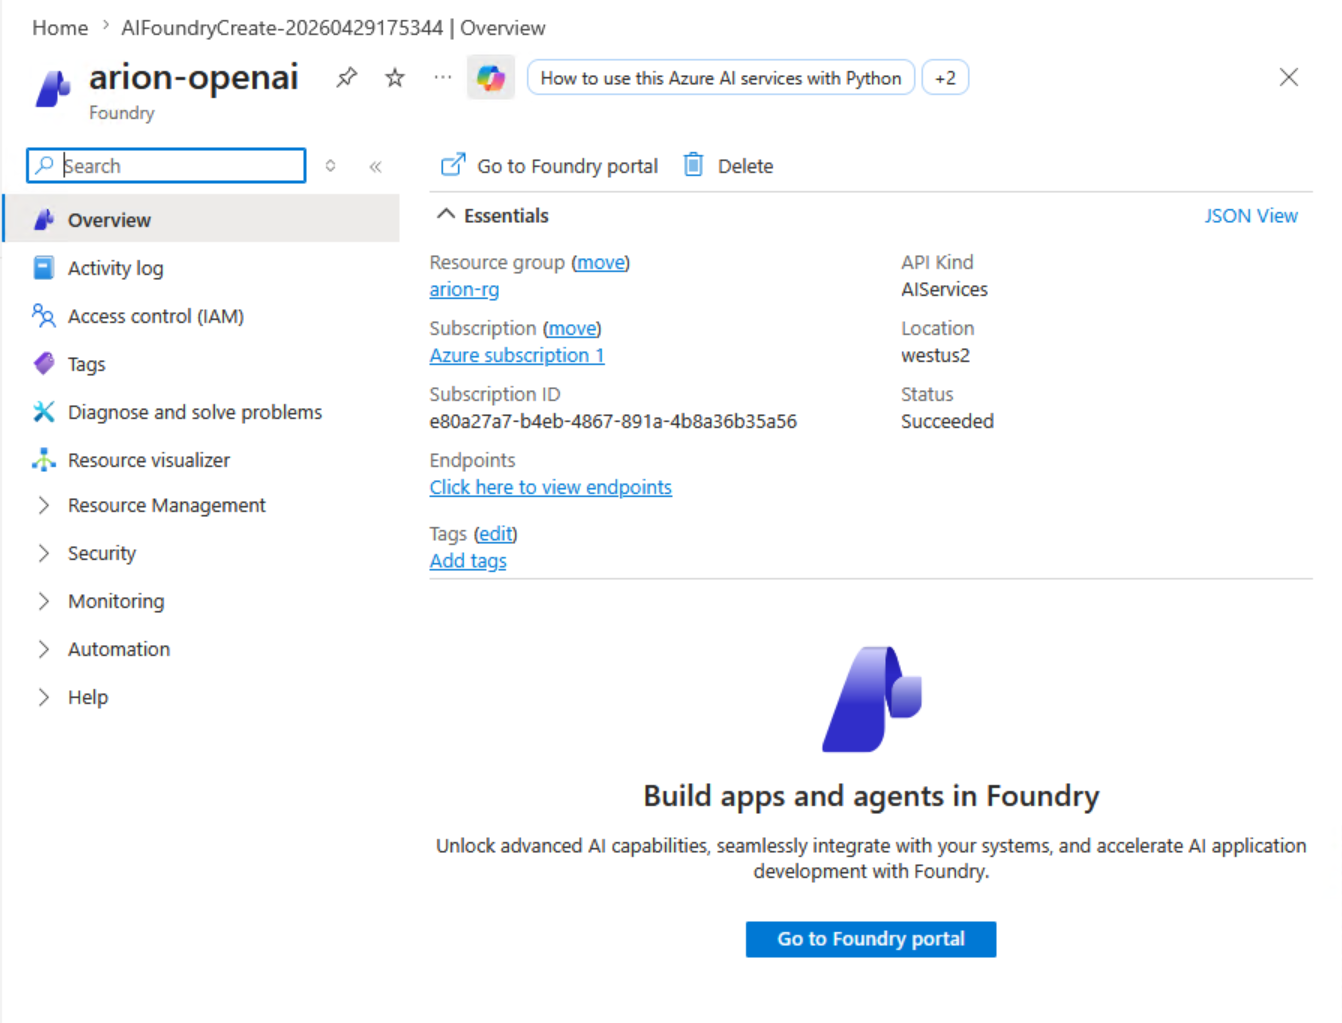Image resolution: width=1342 pixels, height=1023 pixels.
Task: Click the Delete toolbar command
Action: point(728,166)
